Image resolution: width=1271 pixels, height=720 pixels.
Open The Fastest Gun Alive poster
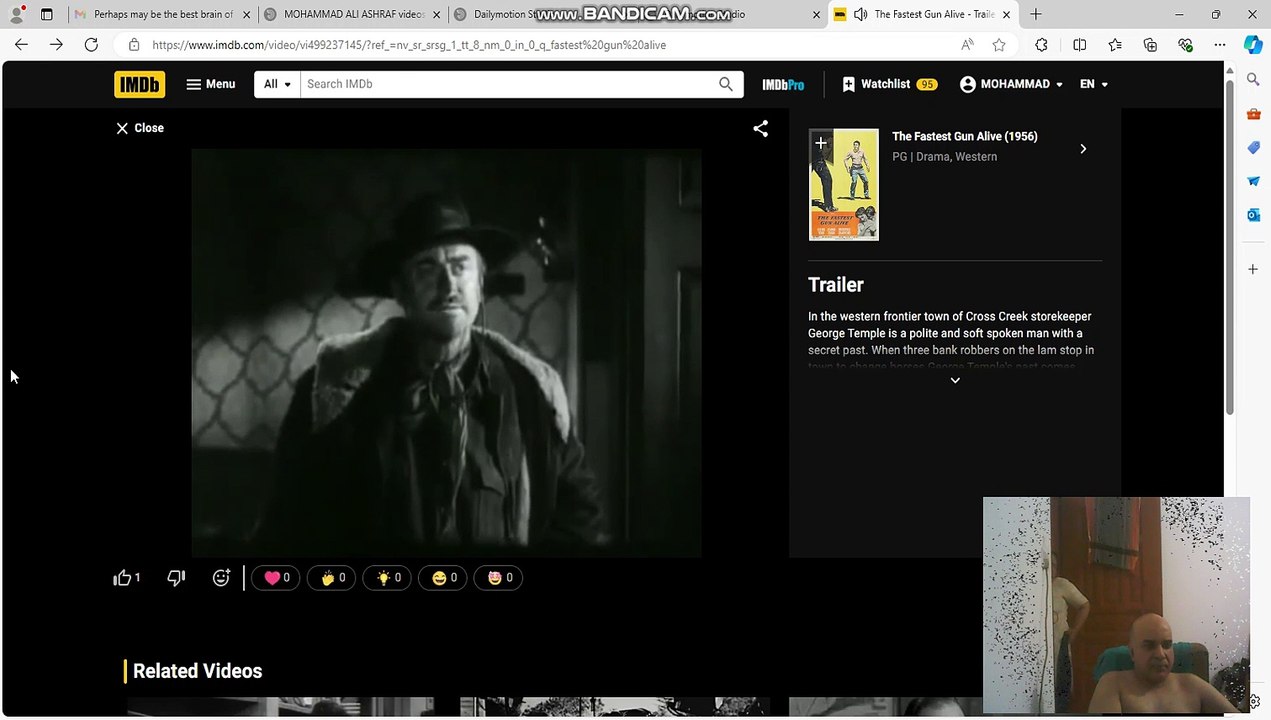pos(844,185)
